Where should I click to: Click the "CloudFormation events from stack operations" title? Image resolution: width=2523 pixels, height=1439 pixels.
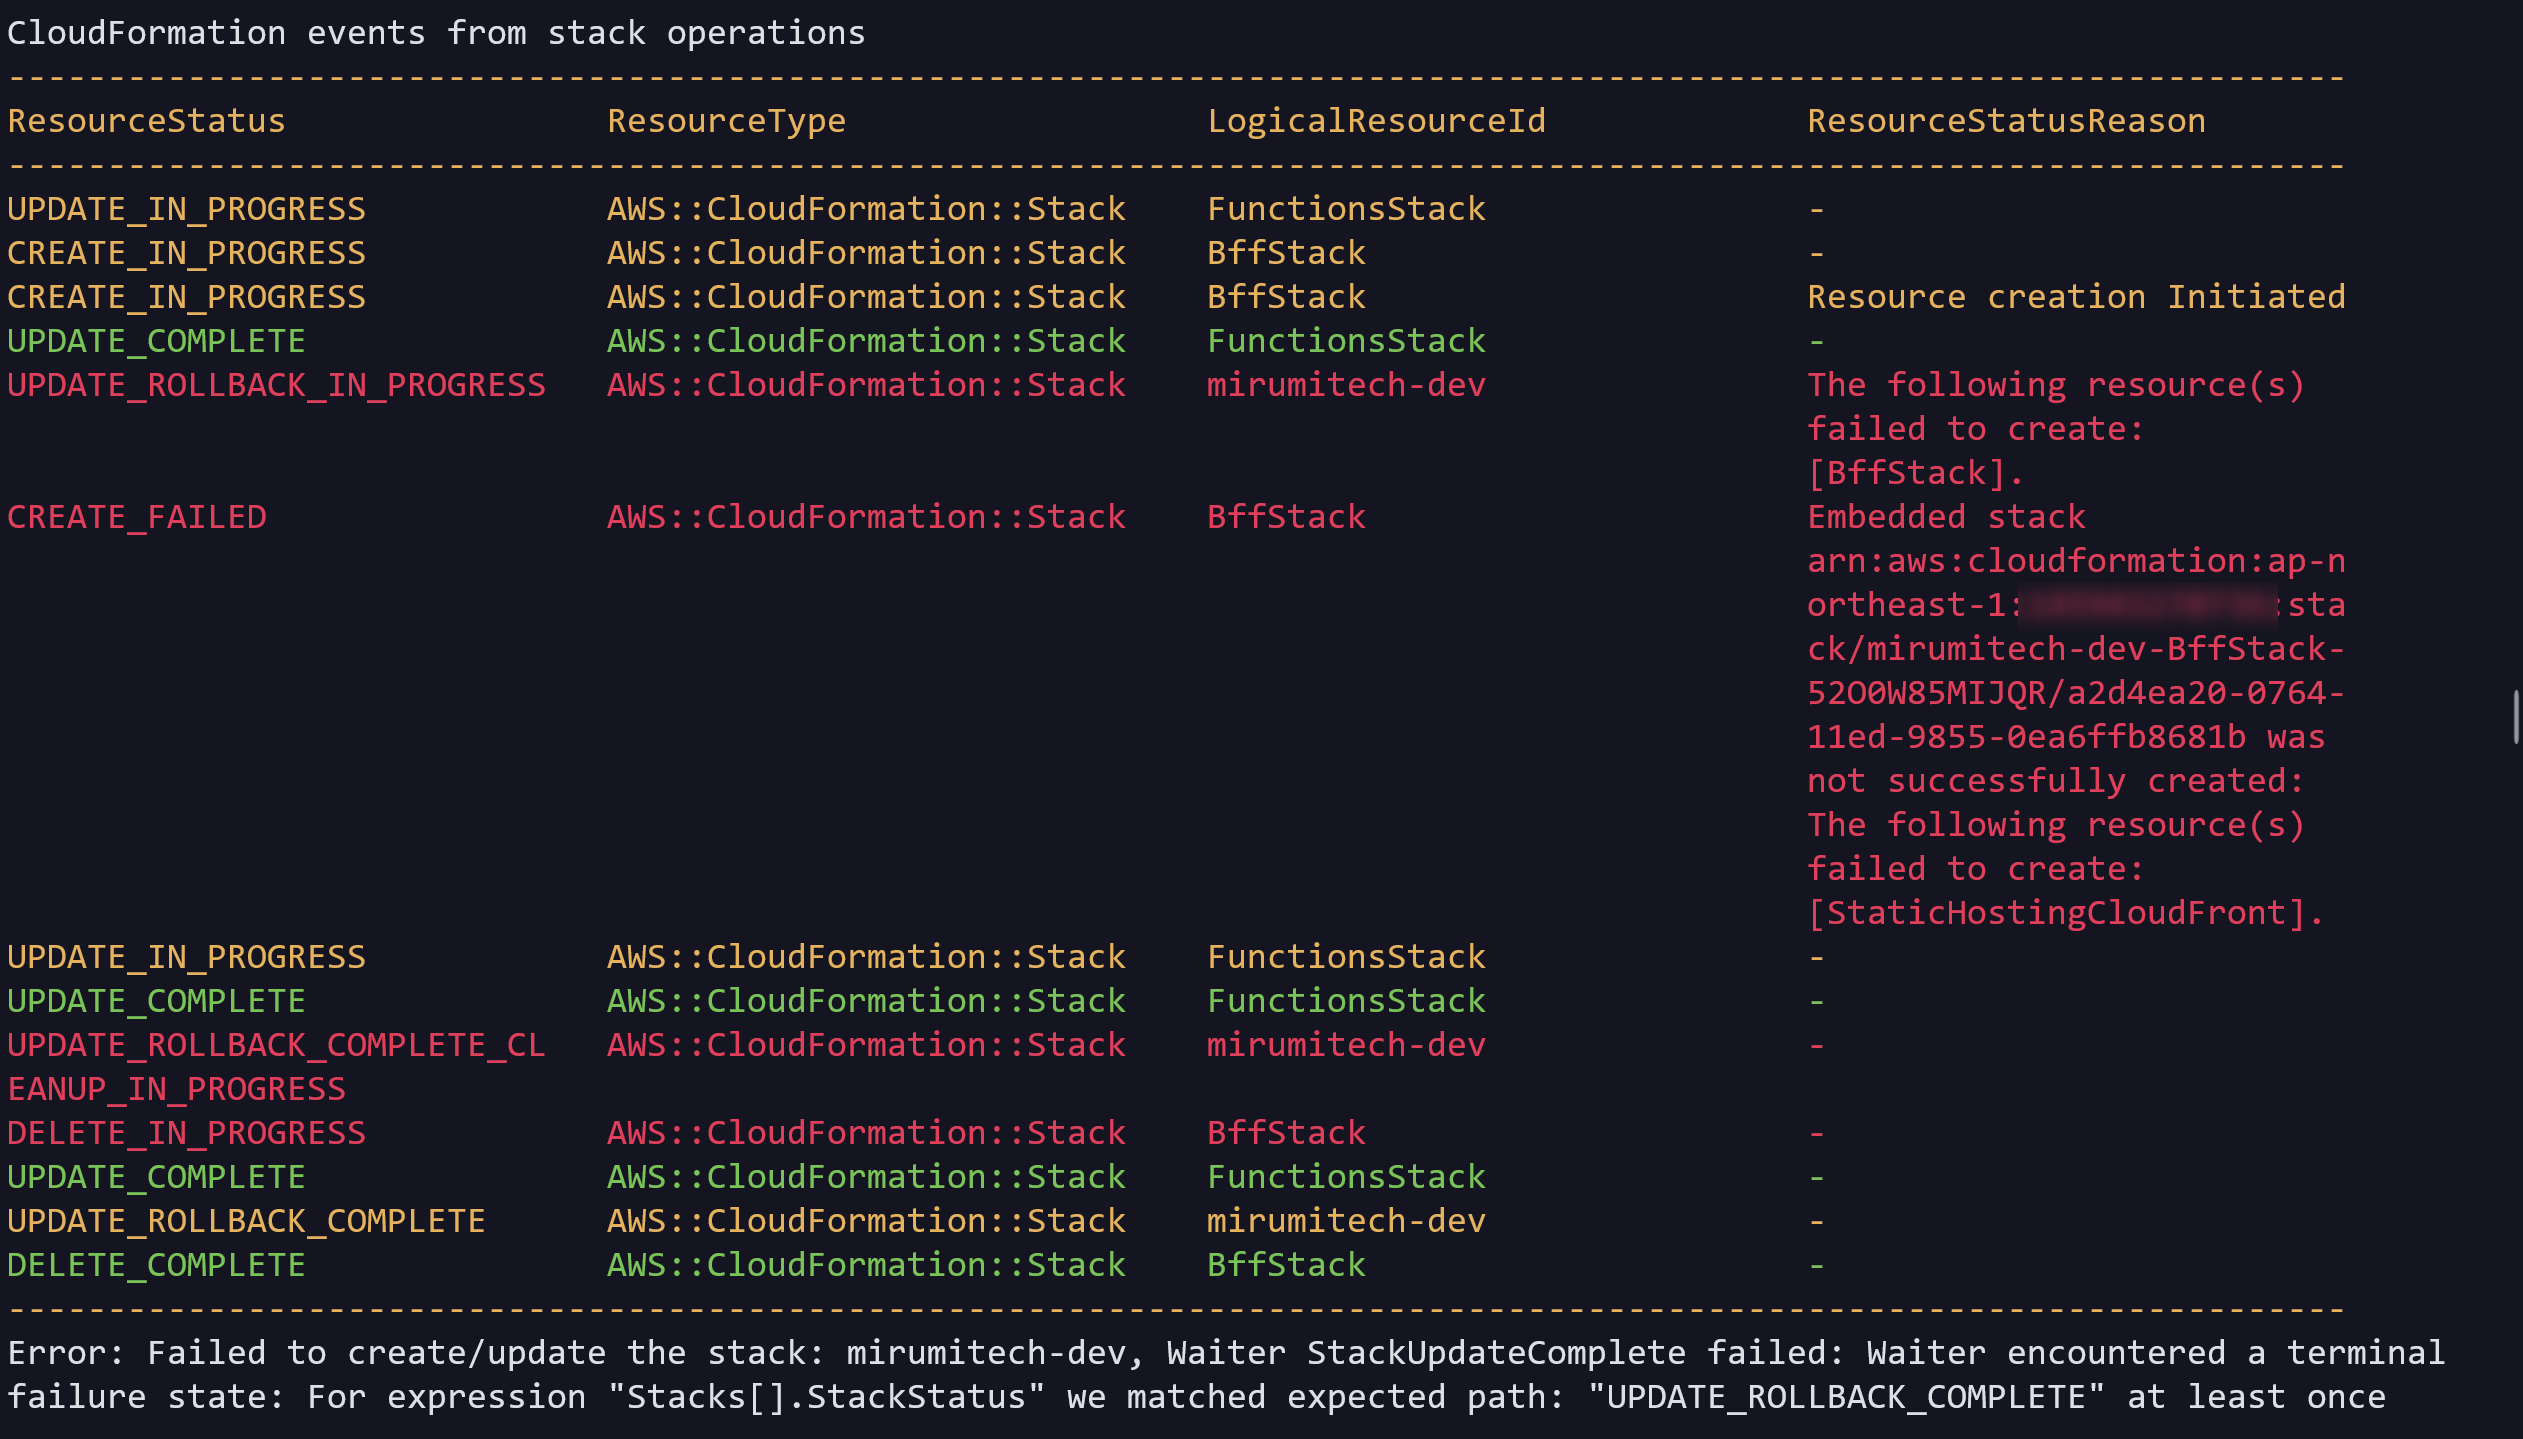pos(436,33)
